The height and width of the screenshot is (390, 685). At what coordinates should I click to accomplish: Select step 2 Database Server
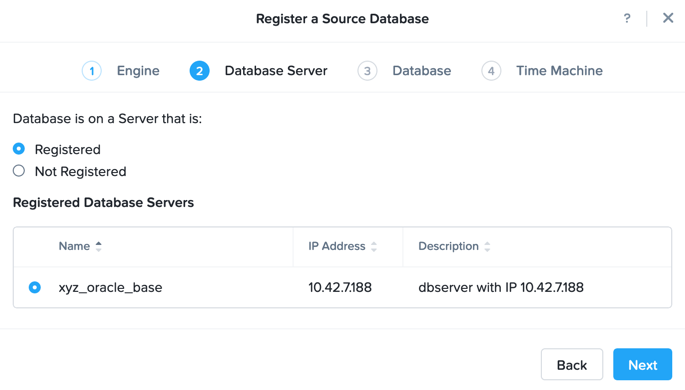tap(259, 71)
